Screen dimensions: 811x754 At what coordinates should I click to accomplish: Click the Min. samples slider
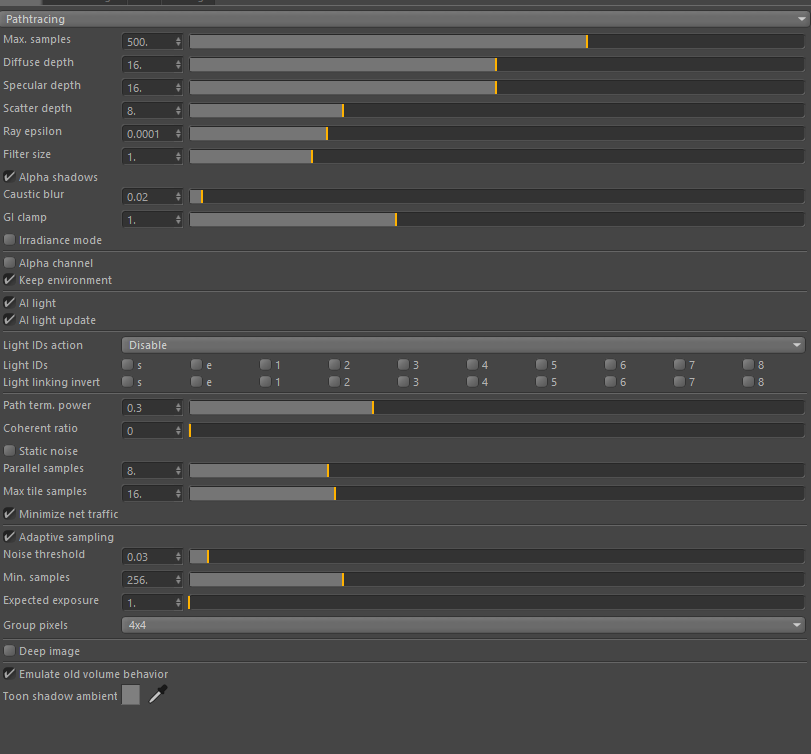497,579
